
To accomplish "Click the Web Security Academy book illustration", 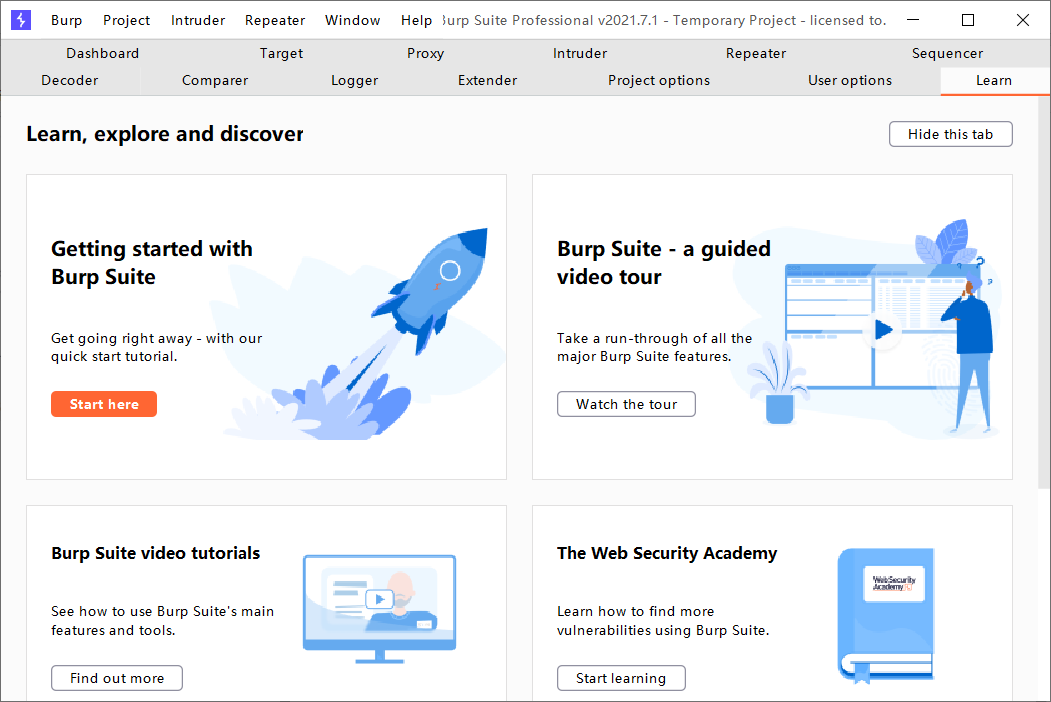I will tap(885, 616).
